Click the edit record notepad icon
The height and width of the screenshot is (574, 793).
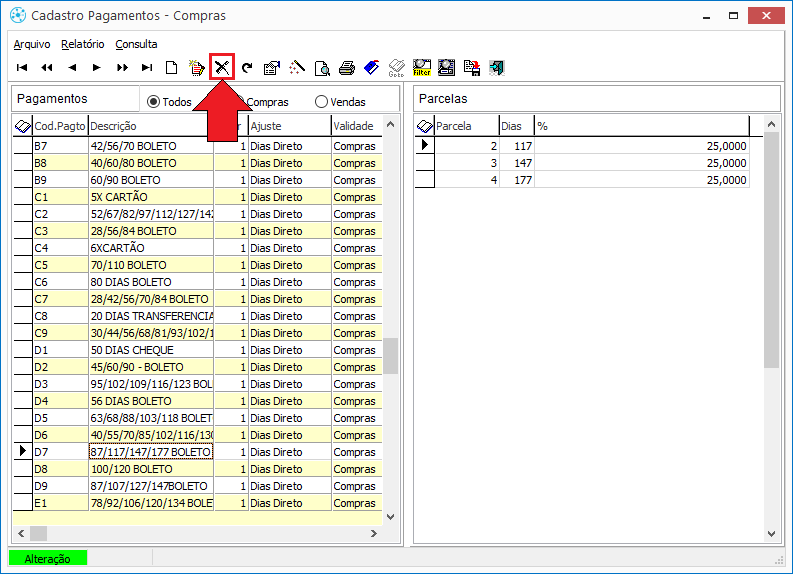coord(197,67)
